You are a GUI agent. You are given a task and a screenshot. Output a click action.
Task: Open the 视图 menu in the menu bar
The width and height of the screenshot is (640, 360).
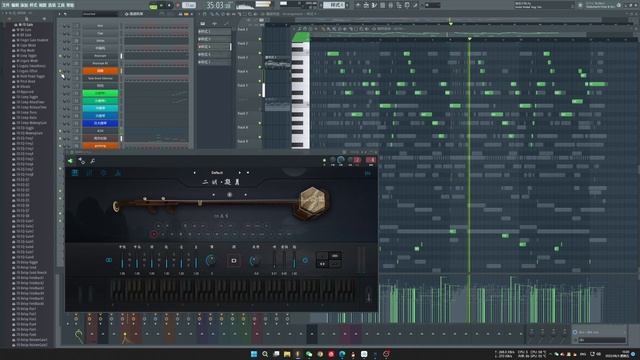[42, 5]
